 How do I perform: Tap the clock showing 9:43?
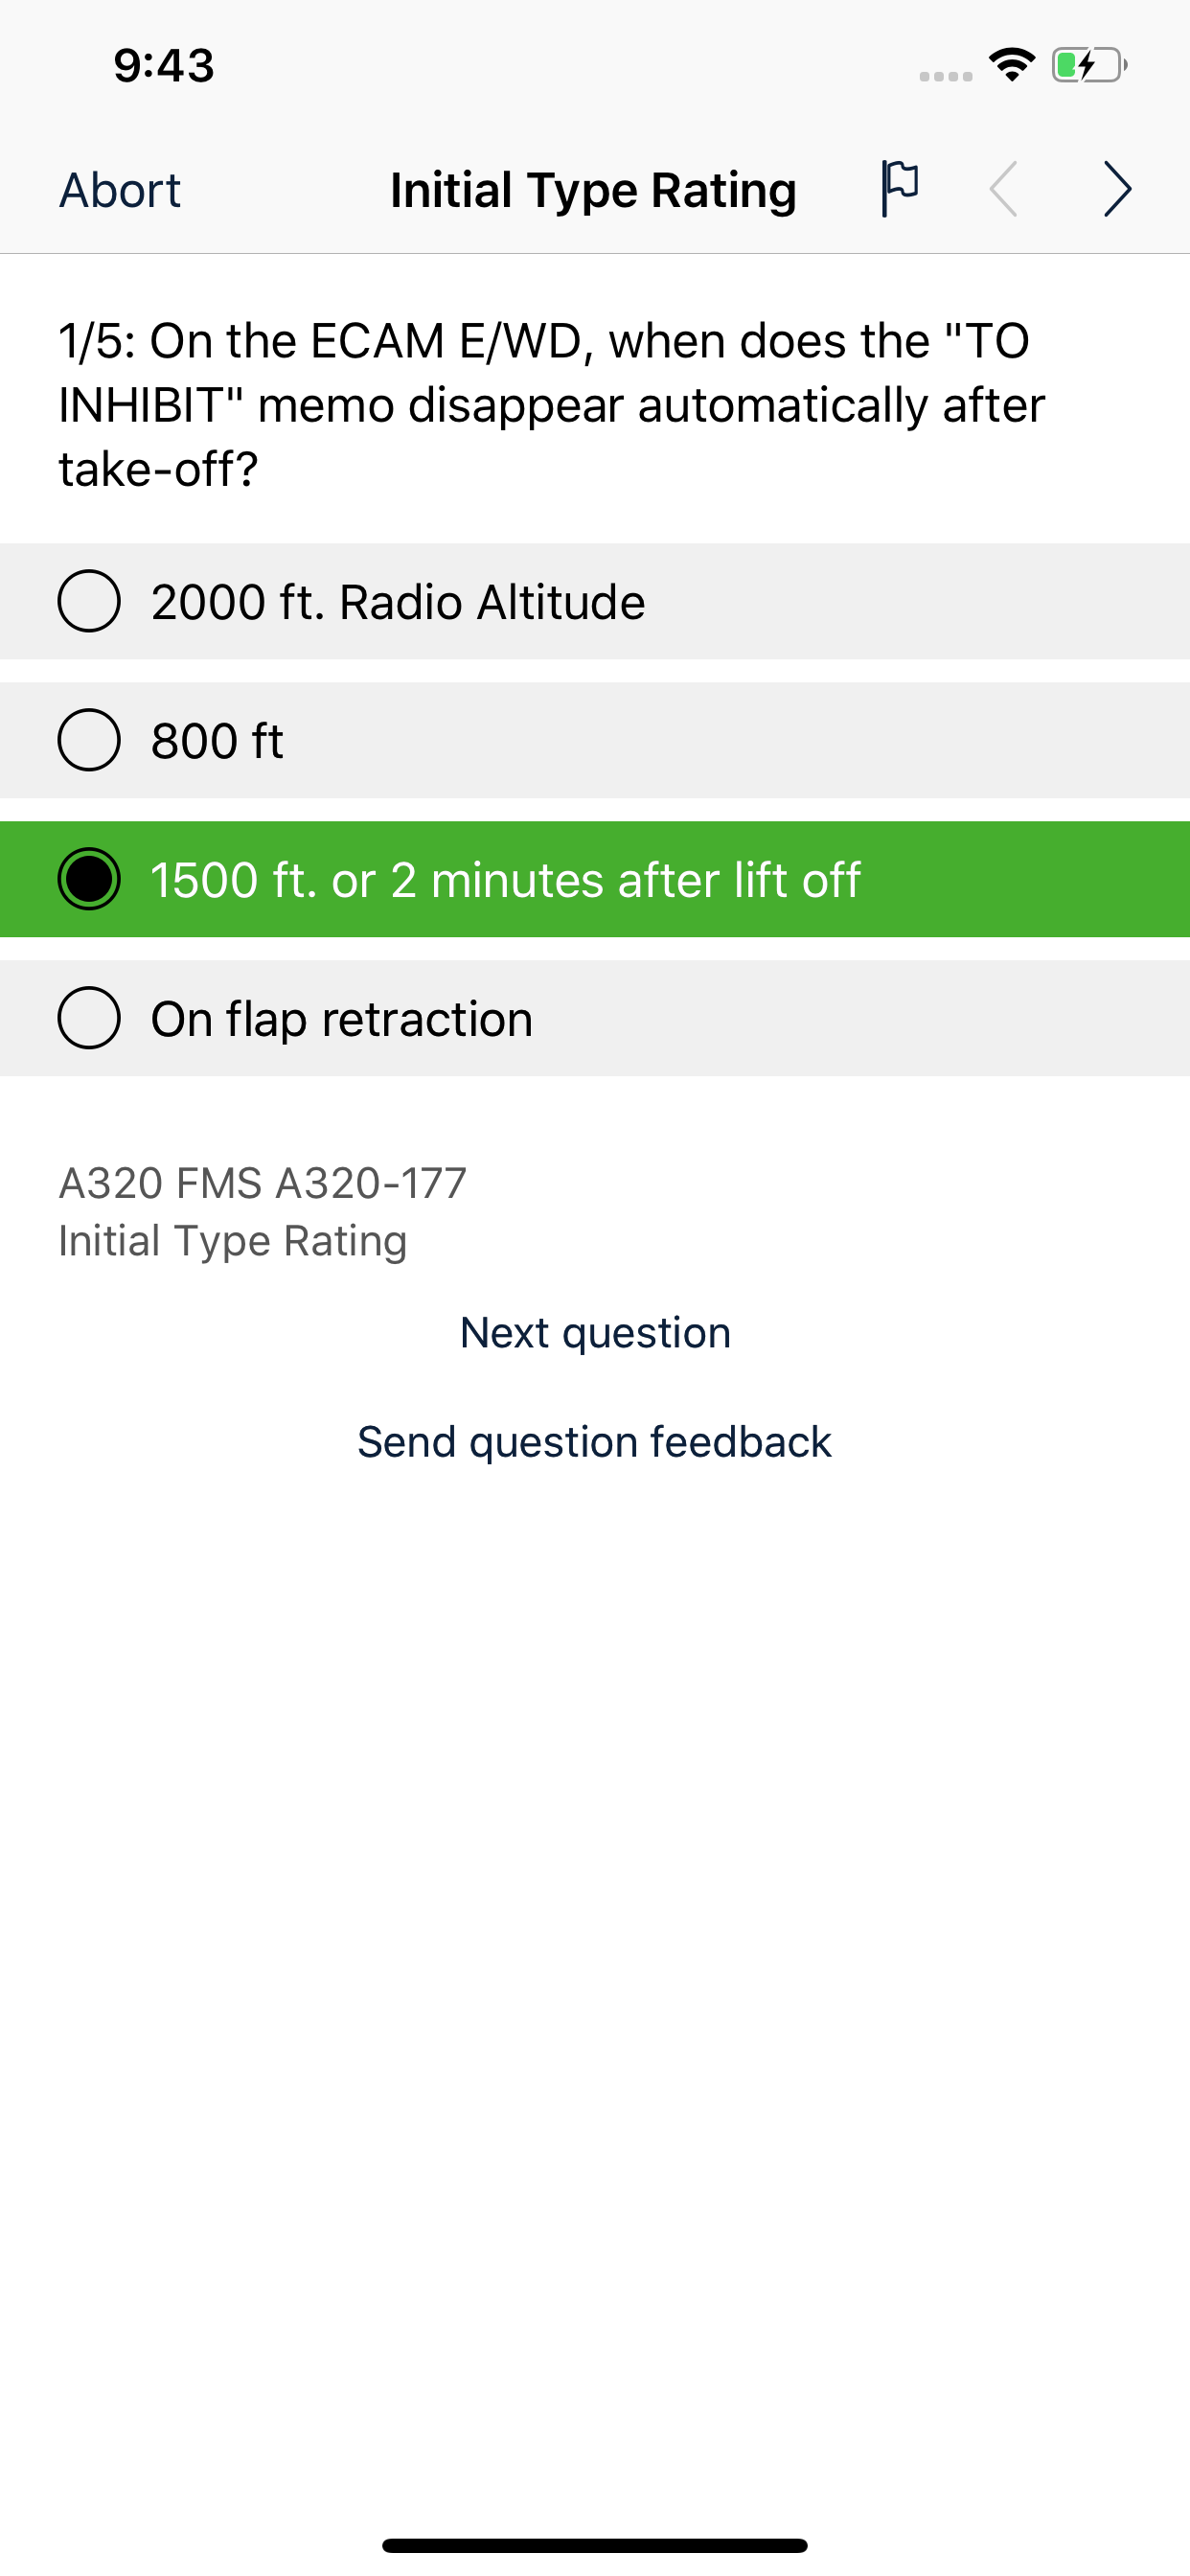point(163,66)
